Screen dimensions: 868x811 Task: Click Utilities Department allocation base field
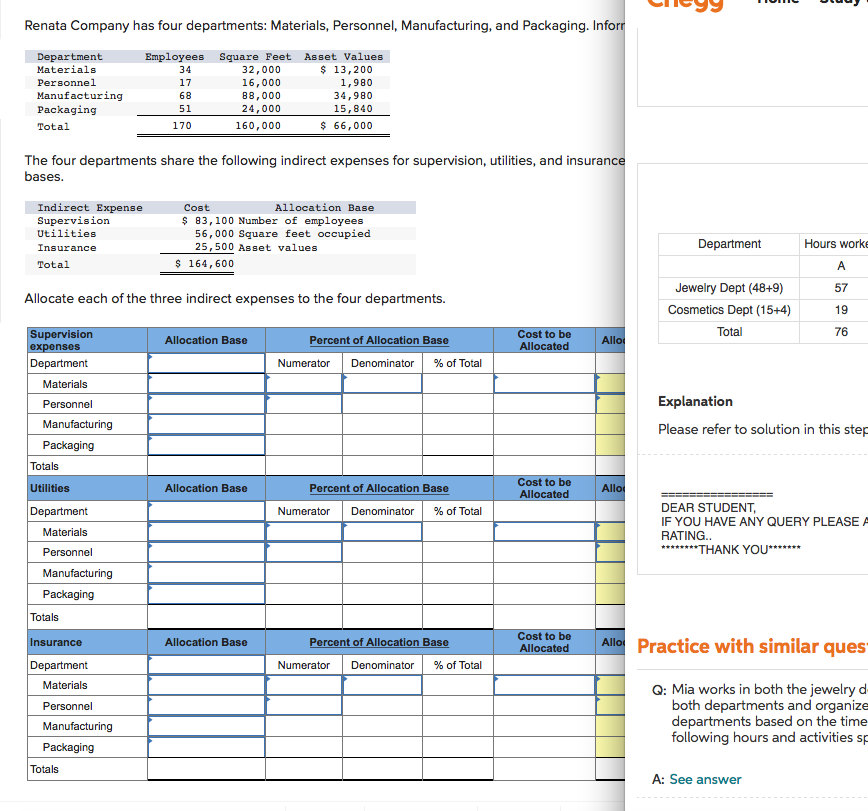206,511
